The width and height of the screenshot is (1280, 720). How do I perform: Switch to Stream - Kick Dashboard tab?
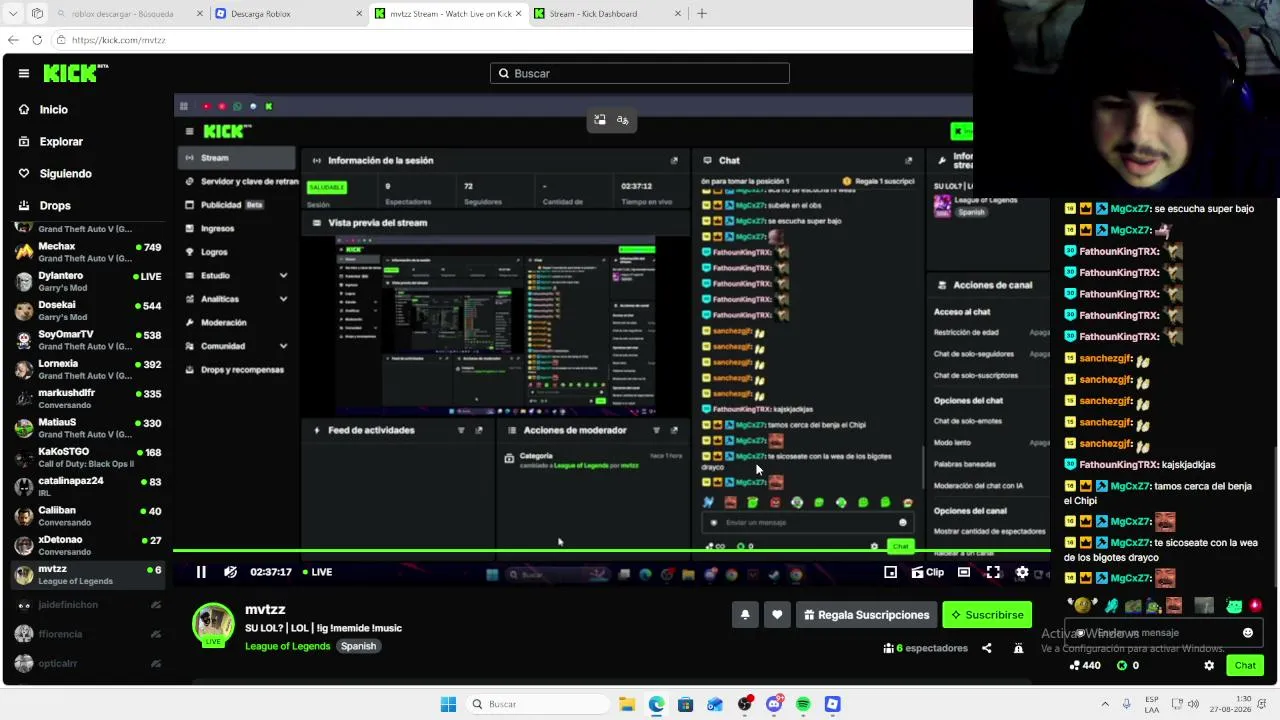click(608, 14)
